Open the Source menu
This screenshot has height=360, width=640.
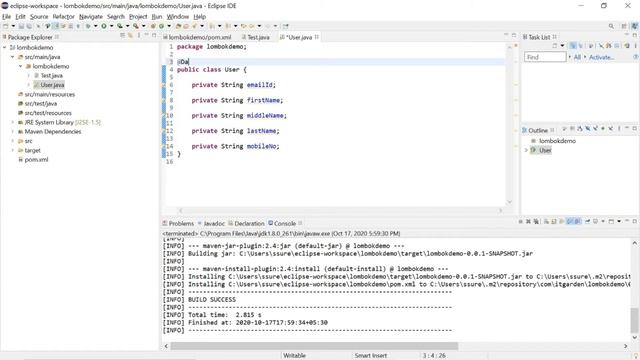tap(39, 16)
